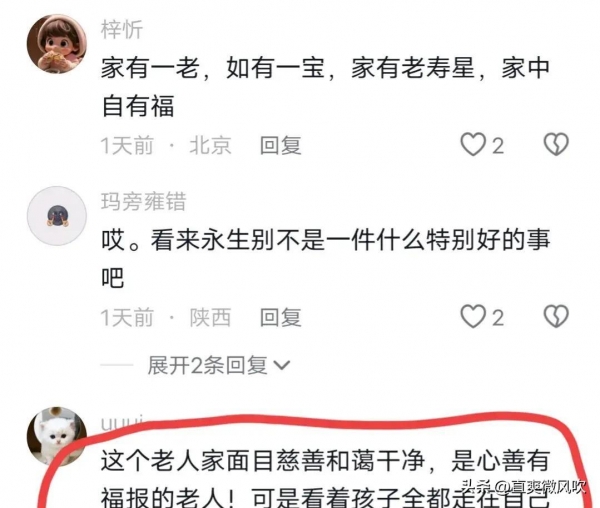600x508 pixels.
Task: Open the white kitten avatar profile
Action: (57, 436)
